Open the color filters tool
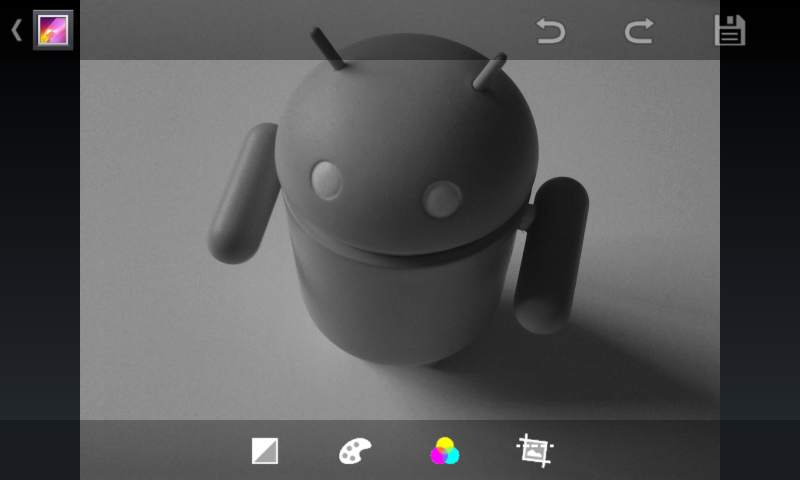800x480 pixels. tap(444, 451)
